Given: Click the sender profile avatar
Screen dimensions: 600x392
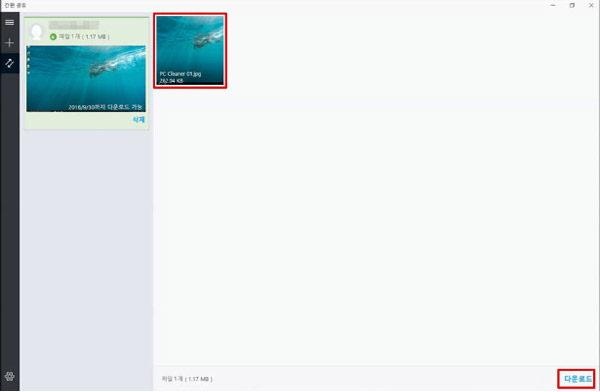Looking at the screenshot, I should [37, 32].
